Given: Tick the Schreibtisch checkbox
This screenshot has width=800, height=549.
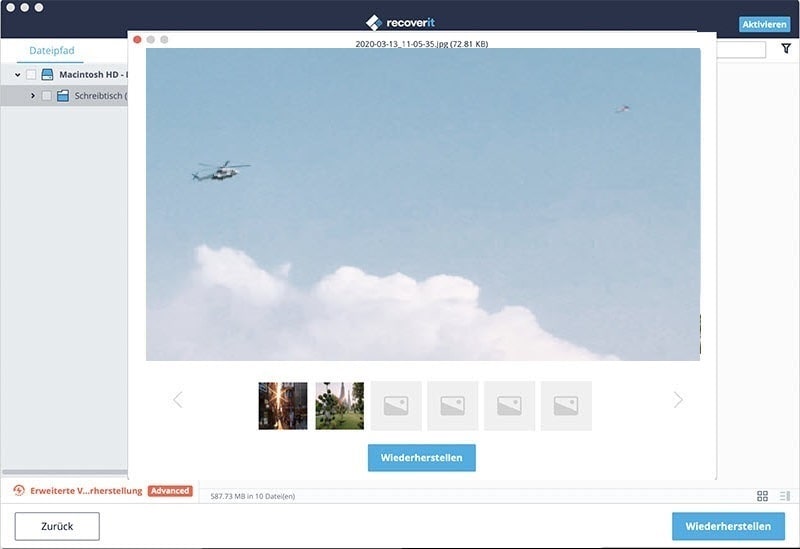Looking at the screenshot, I should point(46,95).
